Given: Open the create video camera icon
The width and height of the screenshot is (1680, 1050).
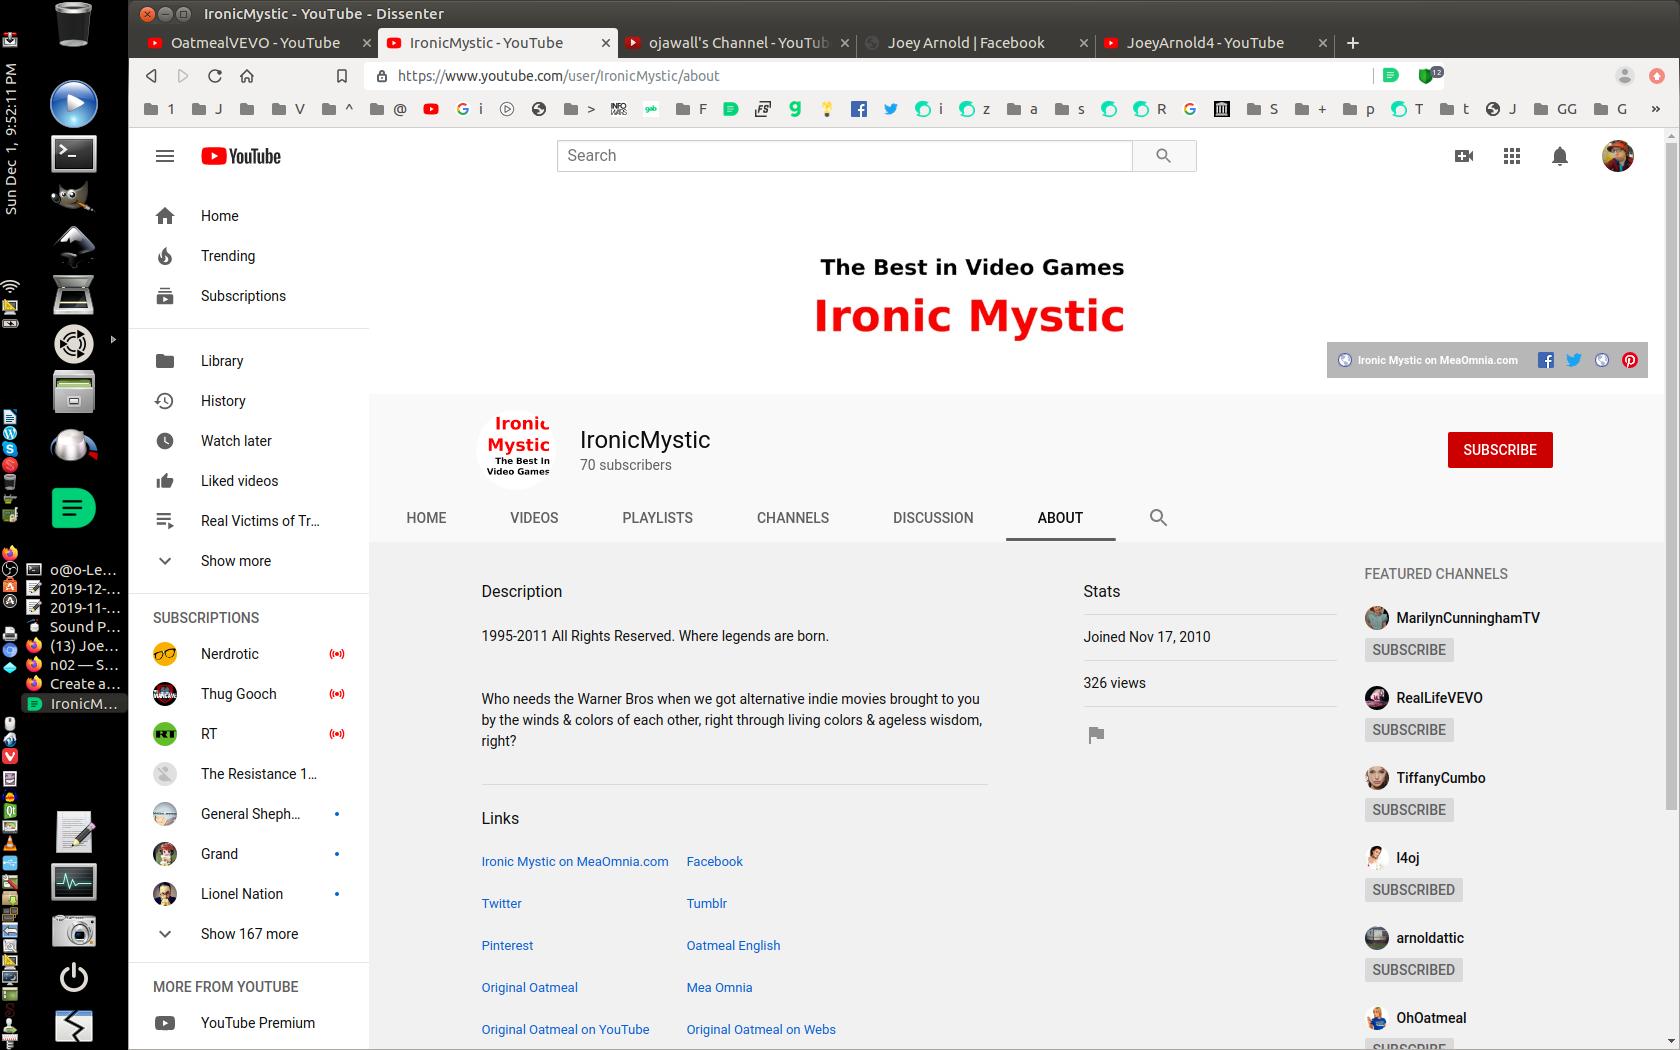Looking at the screenshot, I should (1464, 156).
